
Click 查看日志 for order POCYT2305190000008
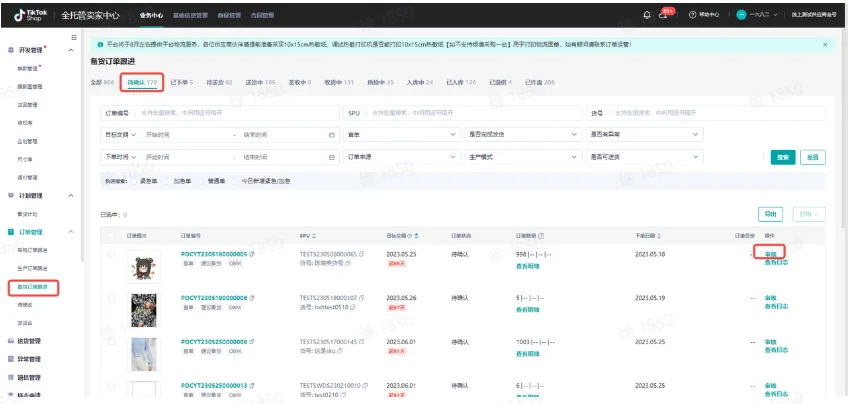point(776,306)
